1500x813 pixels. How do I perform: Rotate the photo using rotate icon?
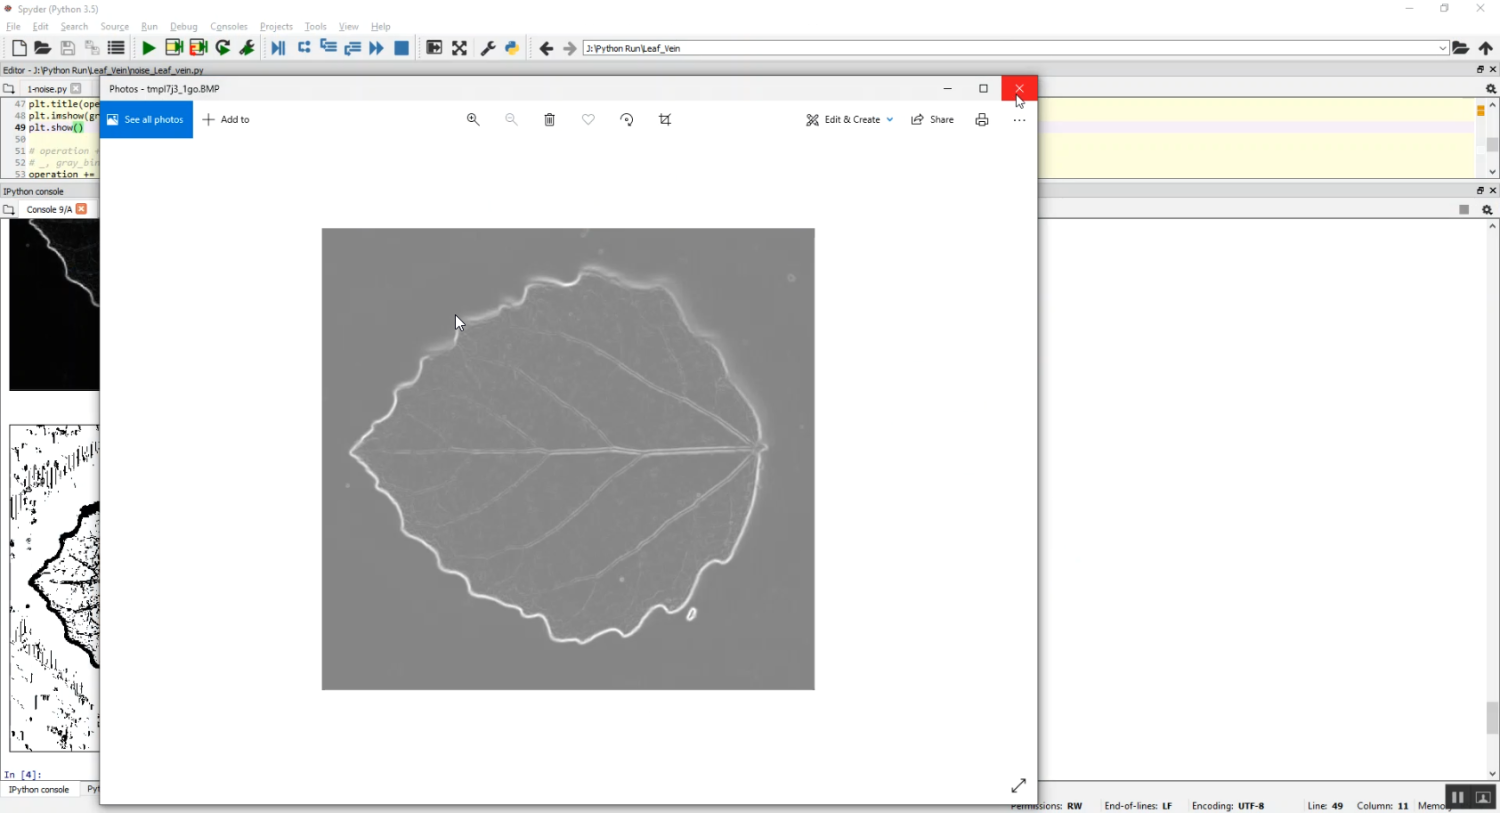(627, 120)
